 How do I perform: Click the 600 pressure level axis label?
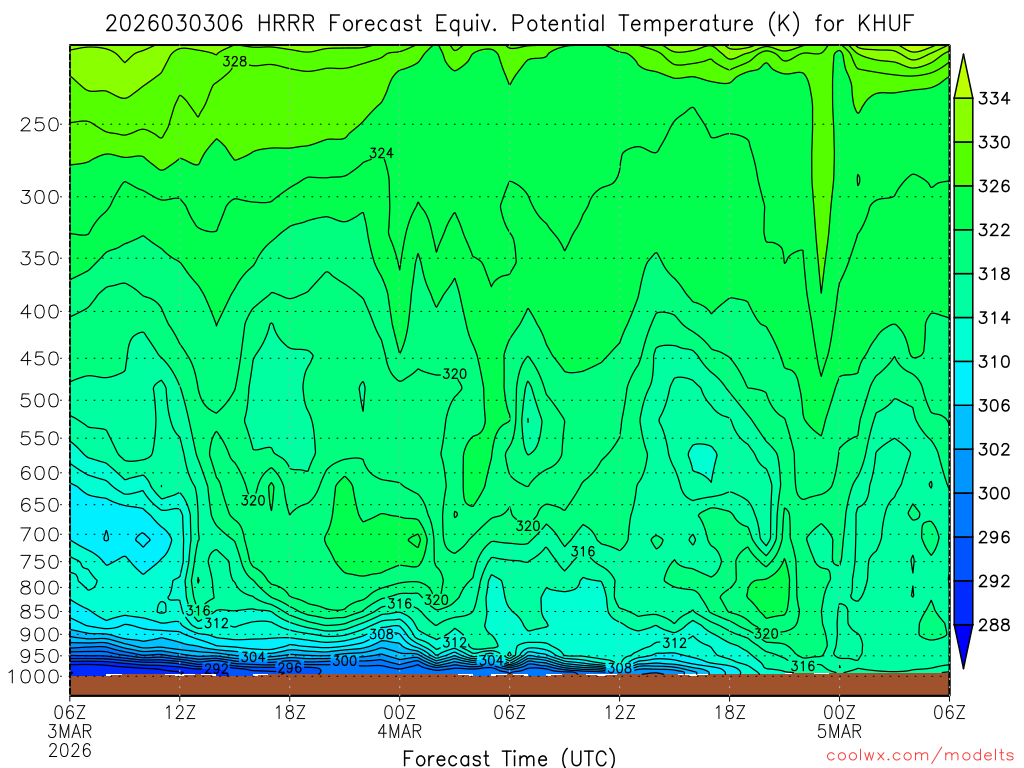click(x=40, y=473)
